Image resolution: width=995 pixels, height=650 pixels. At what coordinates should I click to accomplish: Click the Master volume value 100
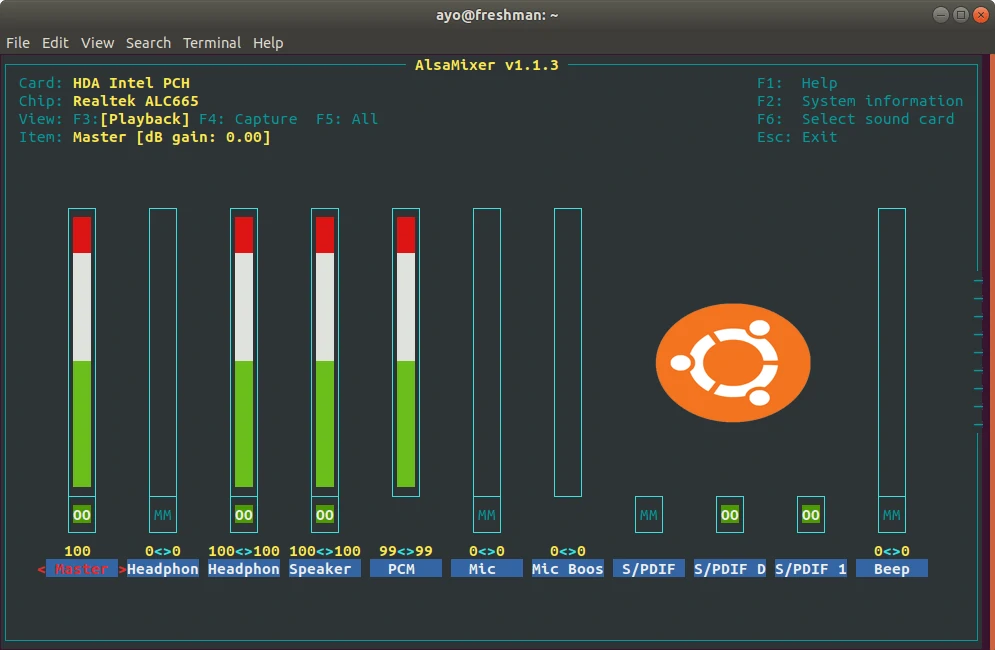[x=77, y=551]
